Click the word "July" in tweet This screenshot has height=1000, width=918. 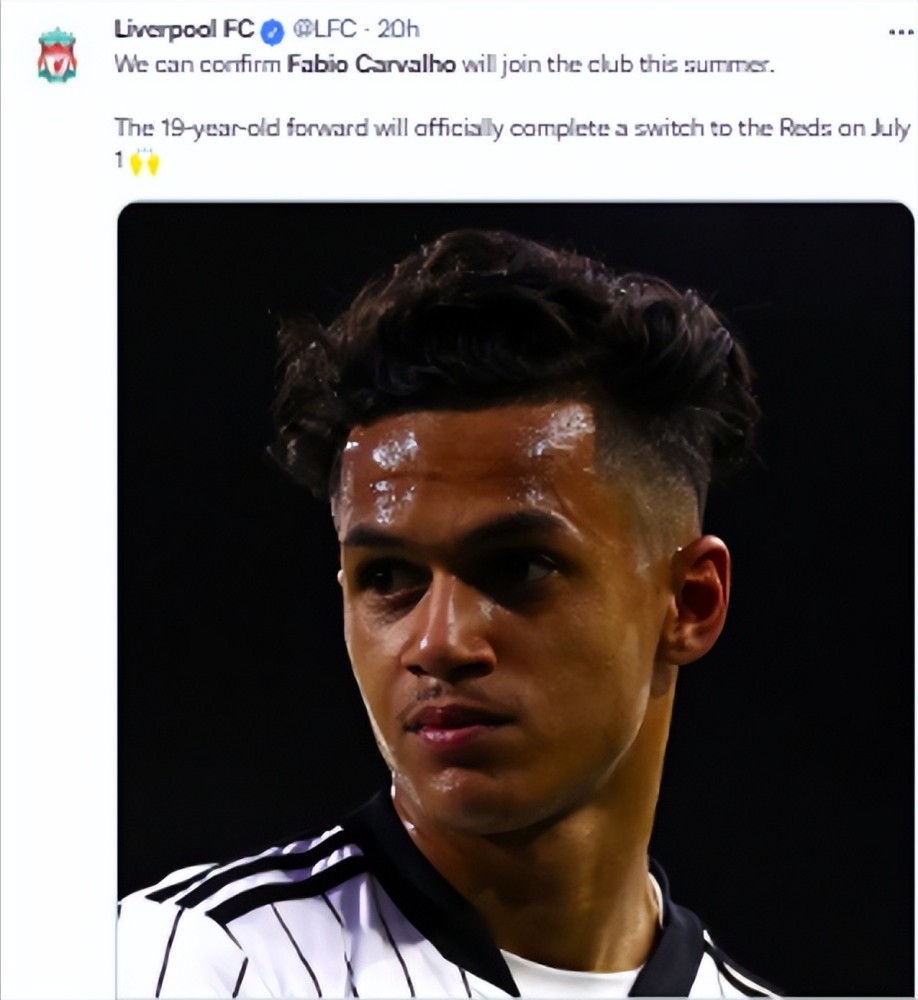[890, 128]
